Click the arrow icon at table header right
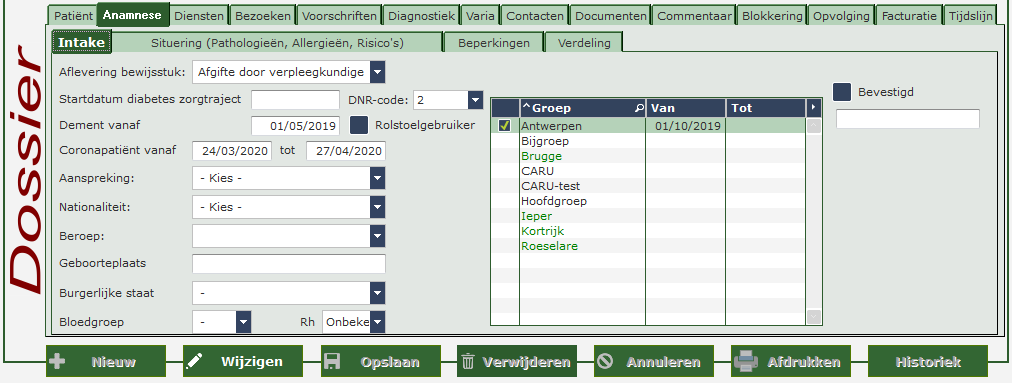1012x383 pixels. (814, 107)
